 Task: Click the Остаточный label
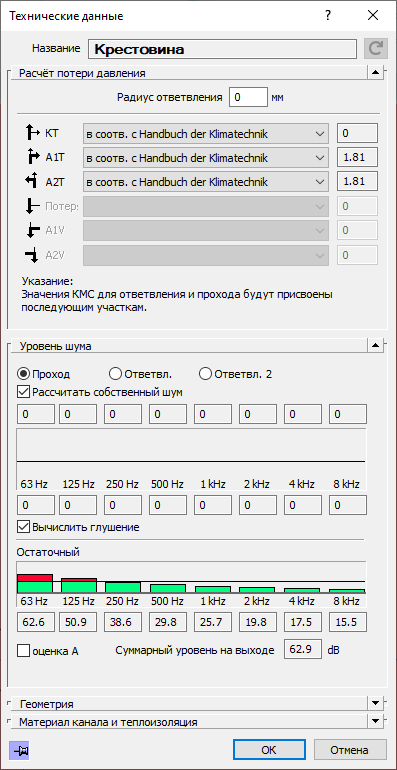(48, 551)
